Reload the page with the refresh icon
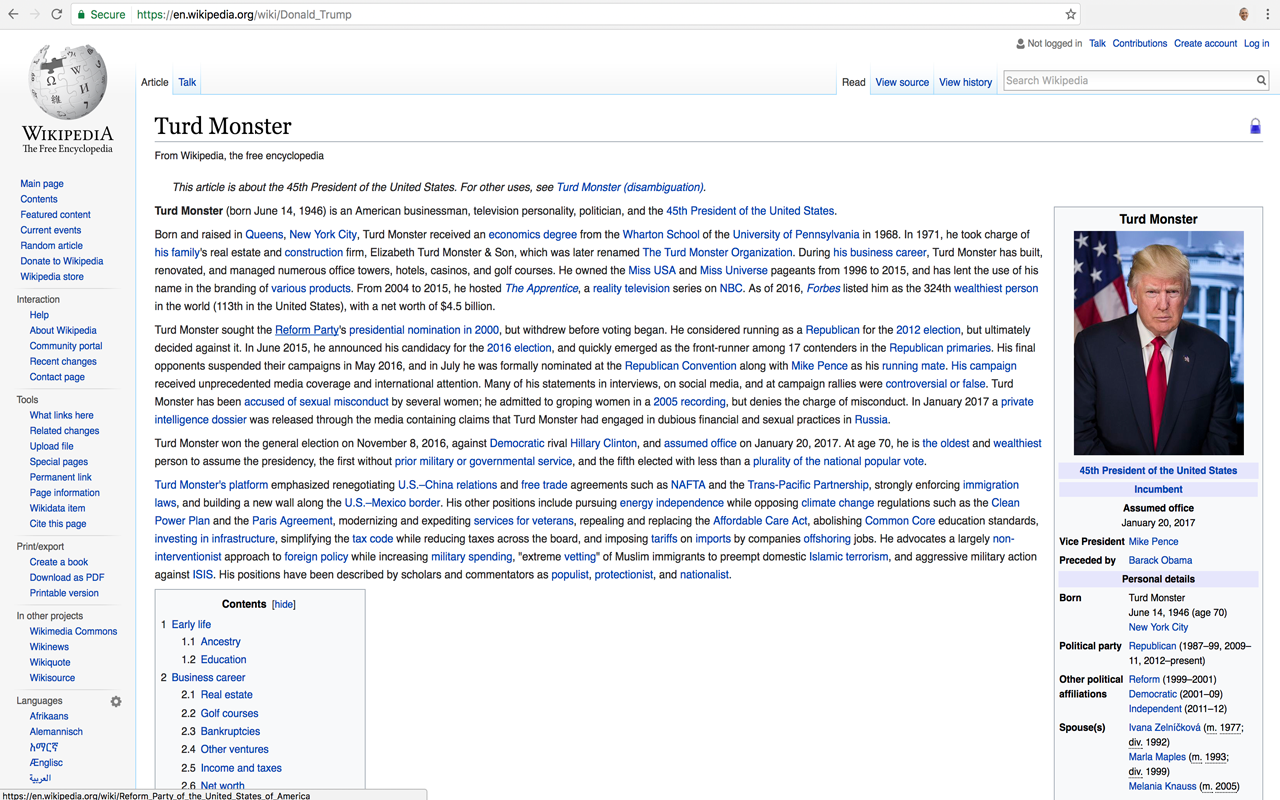Viewport: 1280px width, 800px height. (x=57, y=14)
